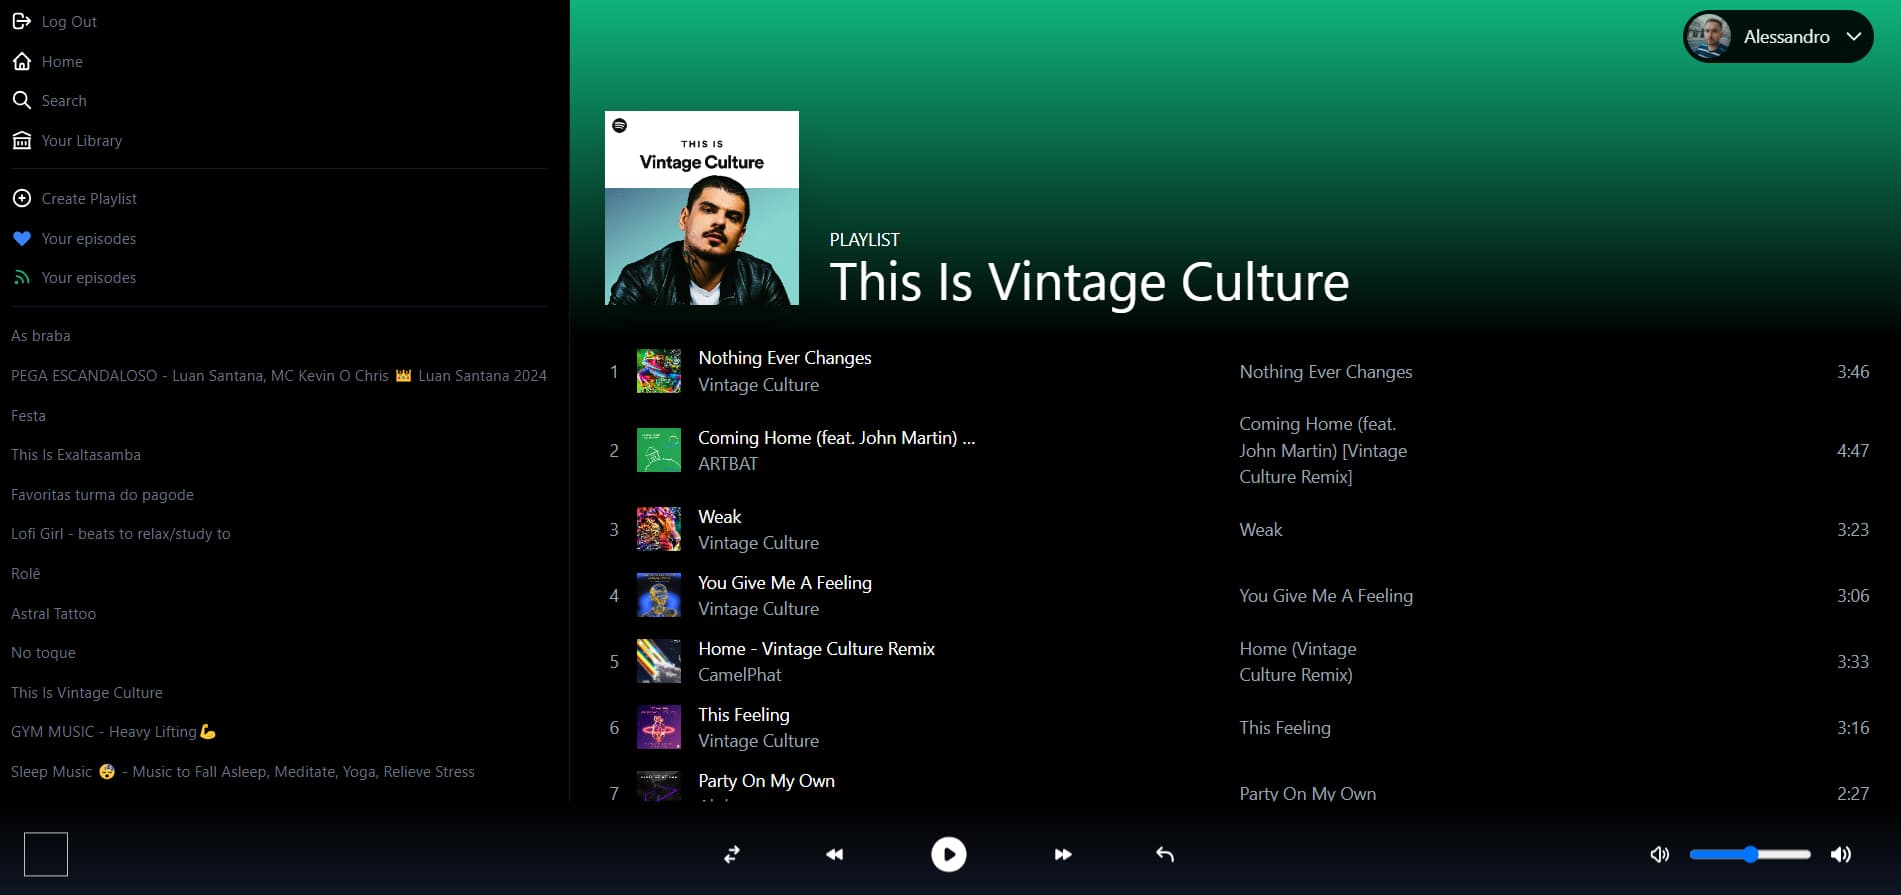Image resolution: width=1901 pixels, height=895 pixels.
Task: Select track title This Feeling
Action: click(x=744, y=715)
